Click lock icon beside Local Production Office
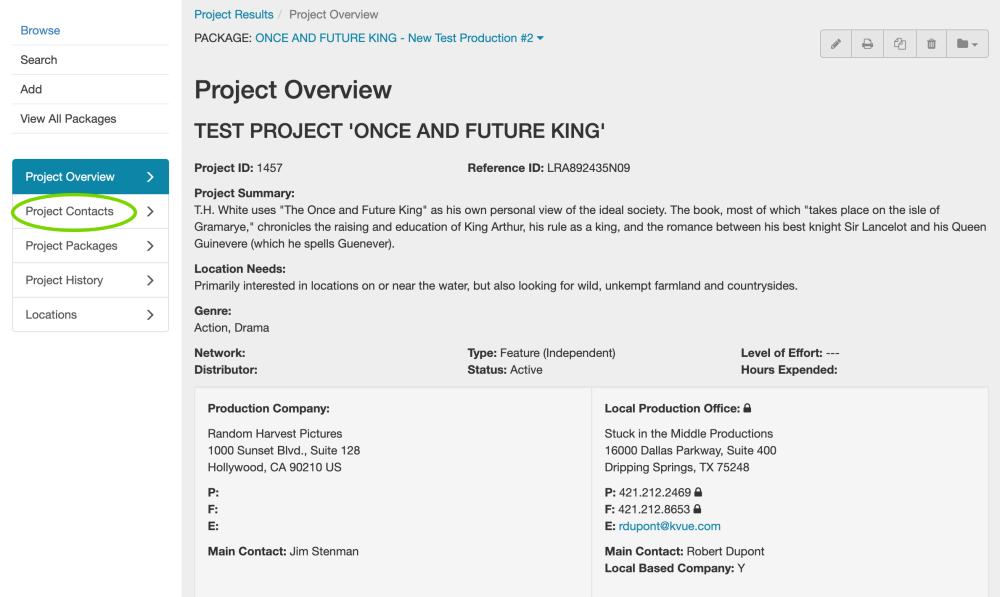This screenshot has width=1000, height=597. 747,409
